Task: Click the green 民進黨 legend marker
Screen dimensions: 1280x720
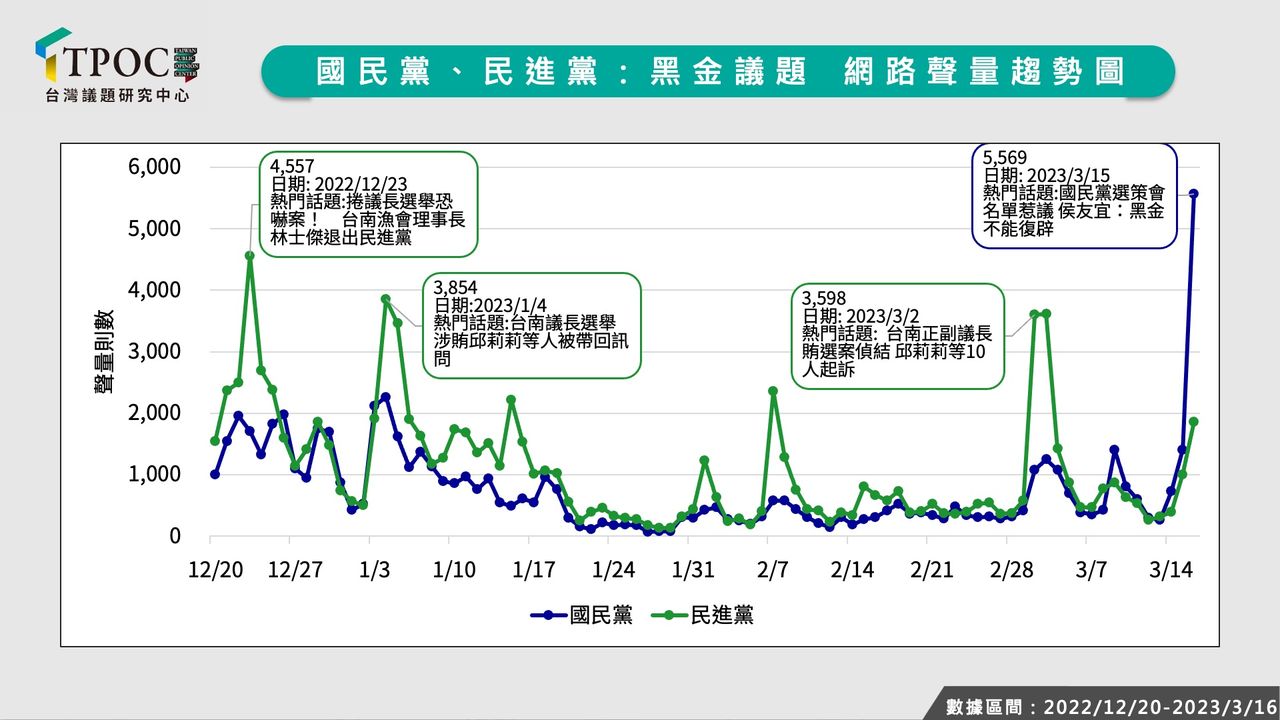Action: [x=669, y=616]
